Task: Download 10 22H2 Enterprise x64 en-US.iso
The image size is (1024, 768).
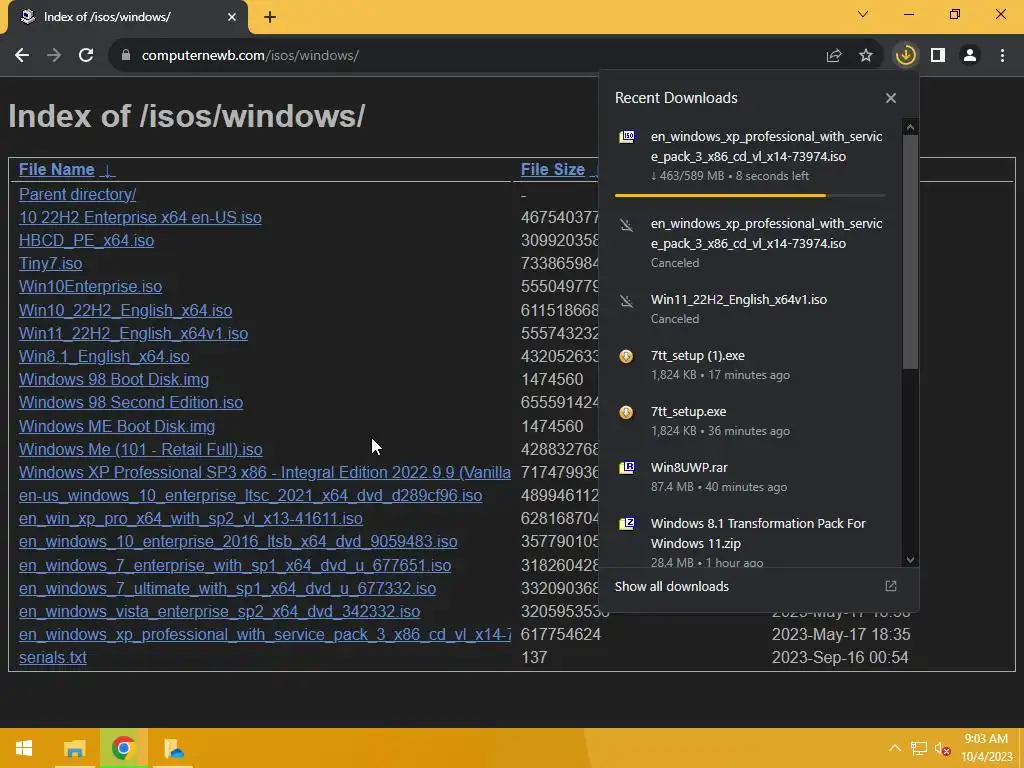Action: point(140,217)
